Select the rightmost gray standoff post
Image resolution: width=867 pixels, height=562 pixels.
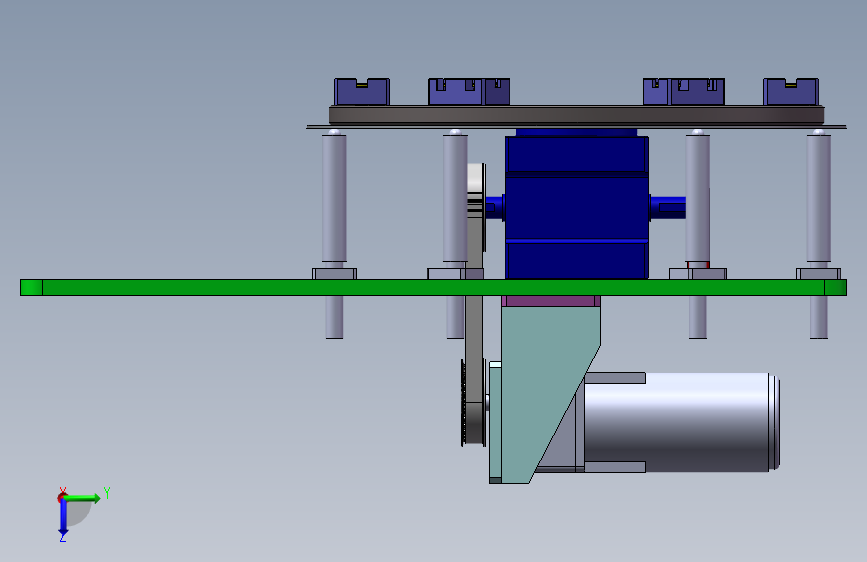point(818,197)
